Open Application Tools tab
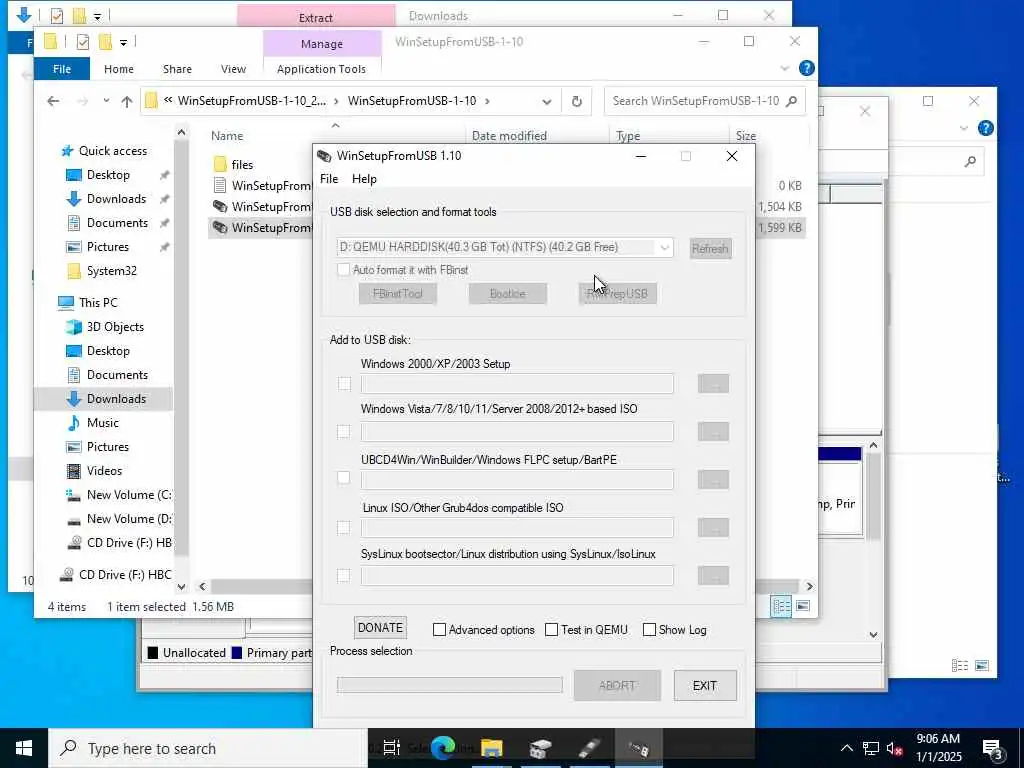 click(x=321, y=69)
